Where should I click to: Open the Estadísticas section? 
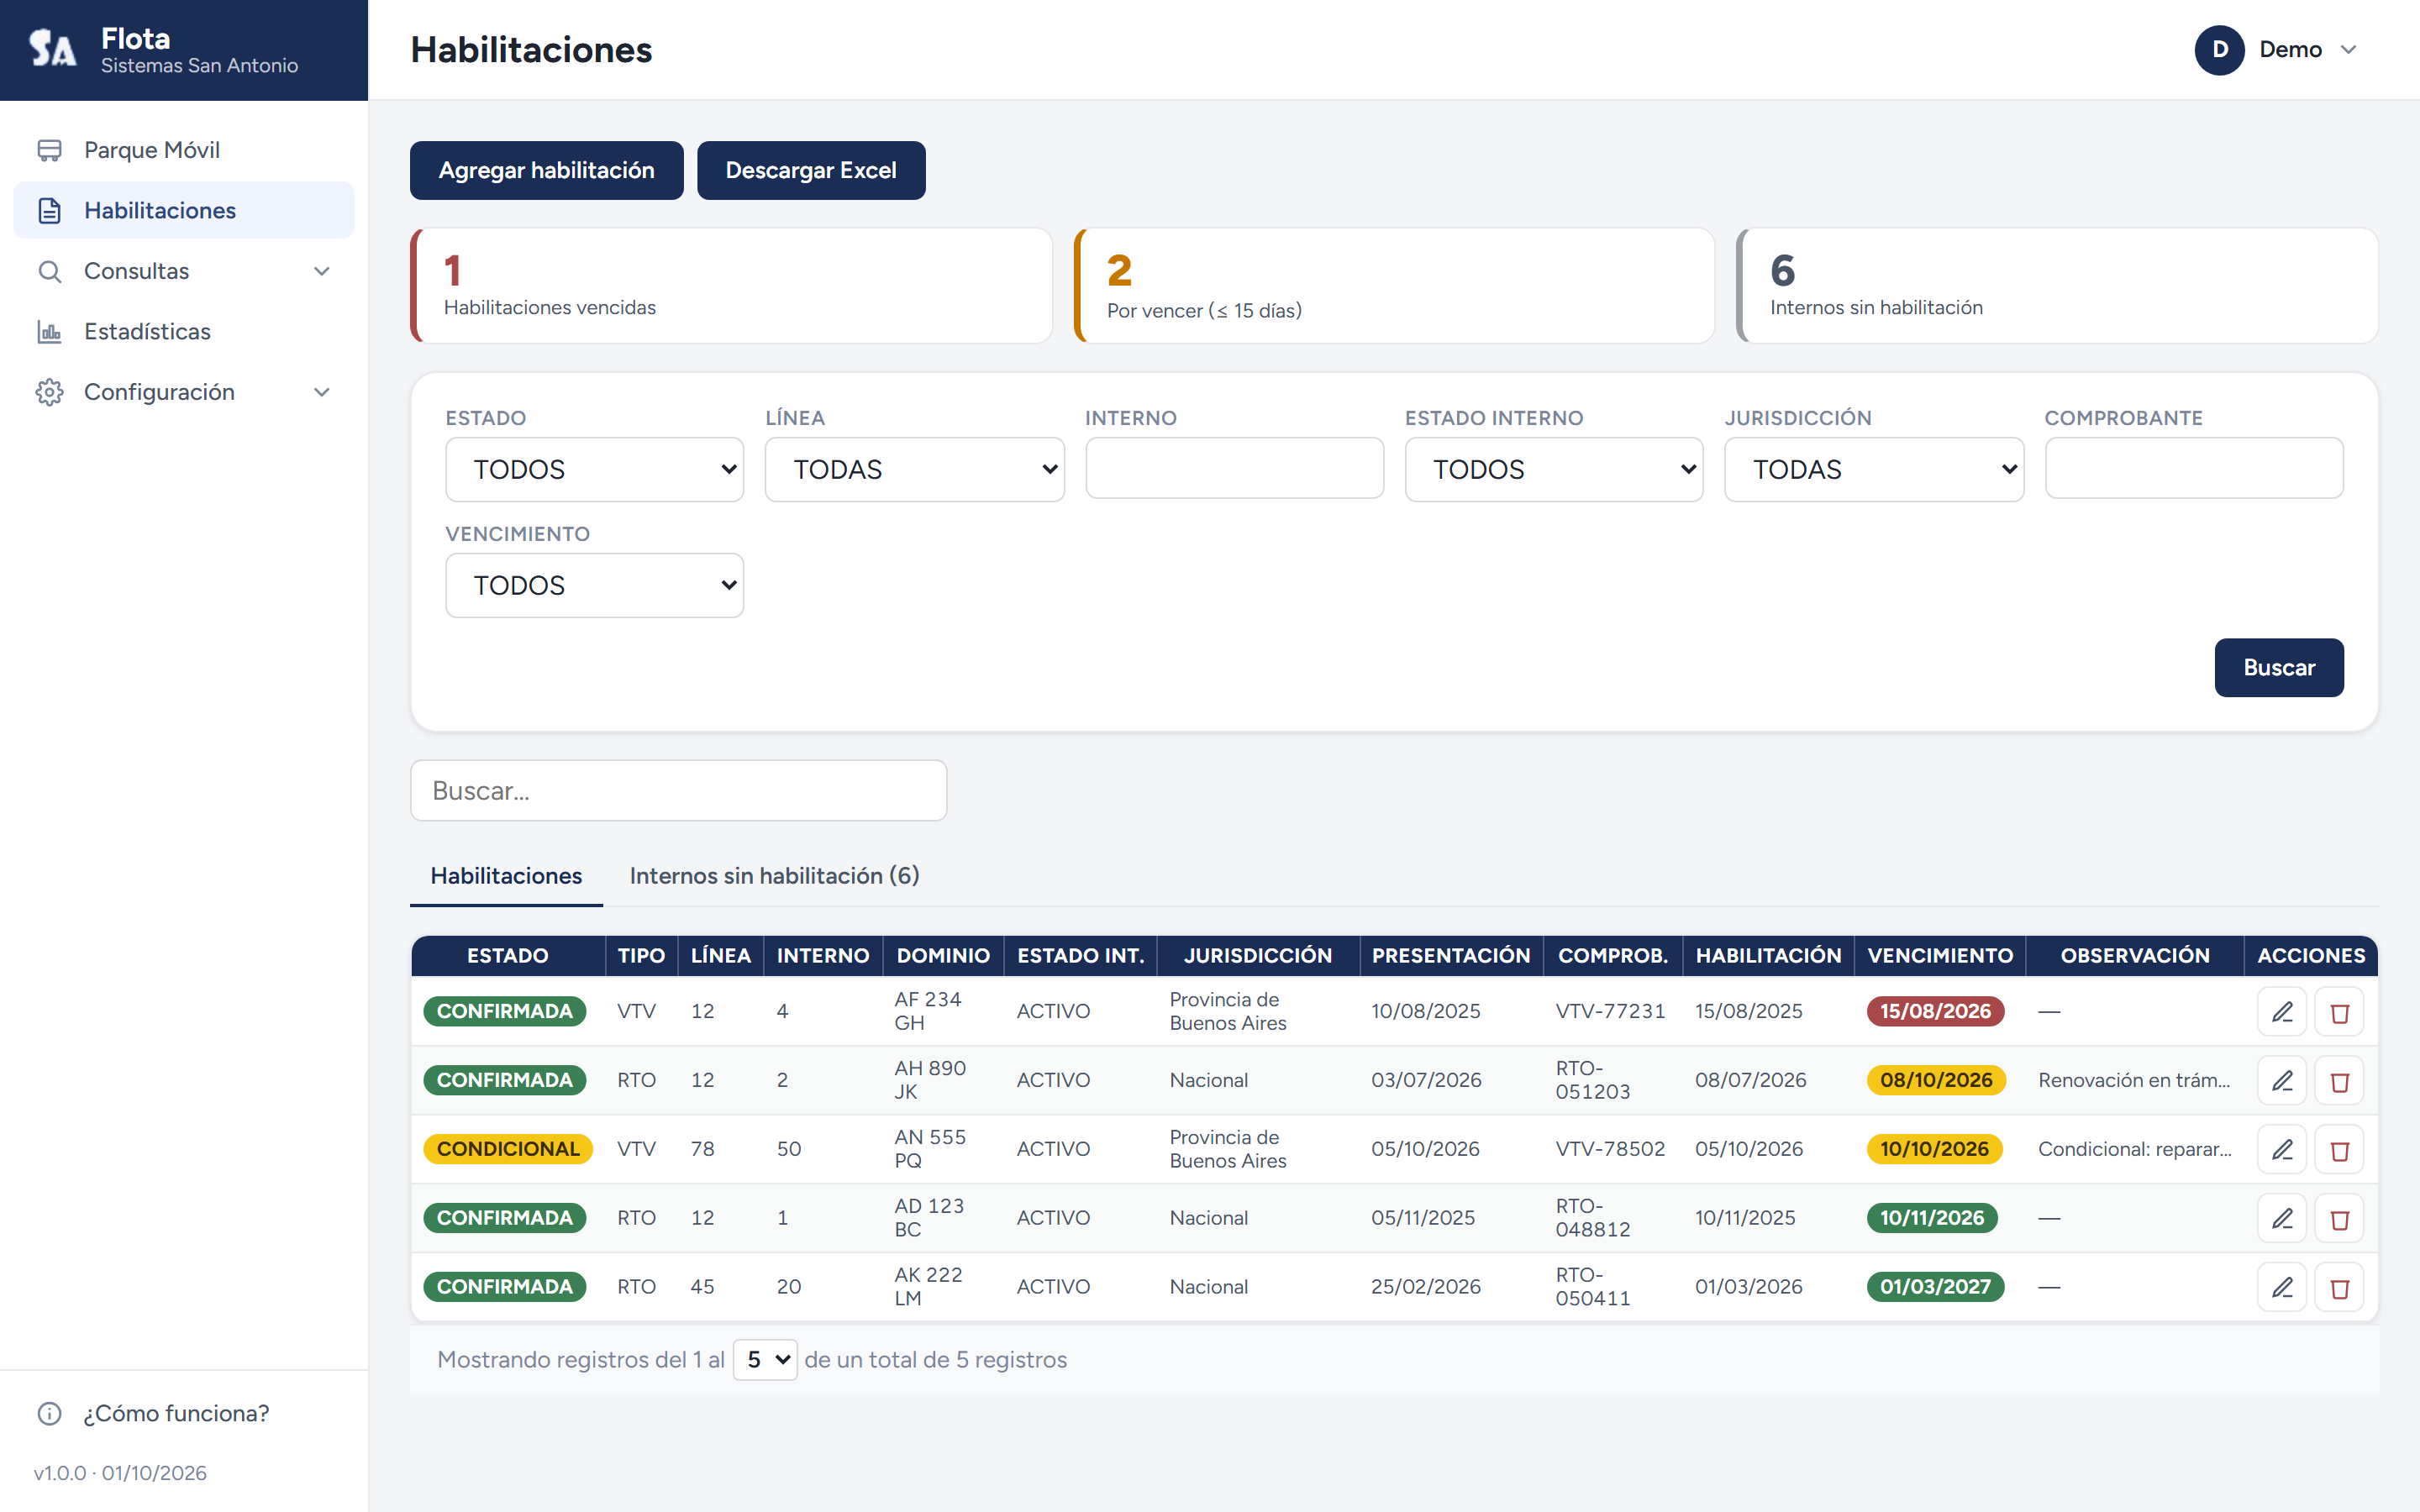[x=184, y=331]
